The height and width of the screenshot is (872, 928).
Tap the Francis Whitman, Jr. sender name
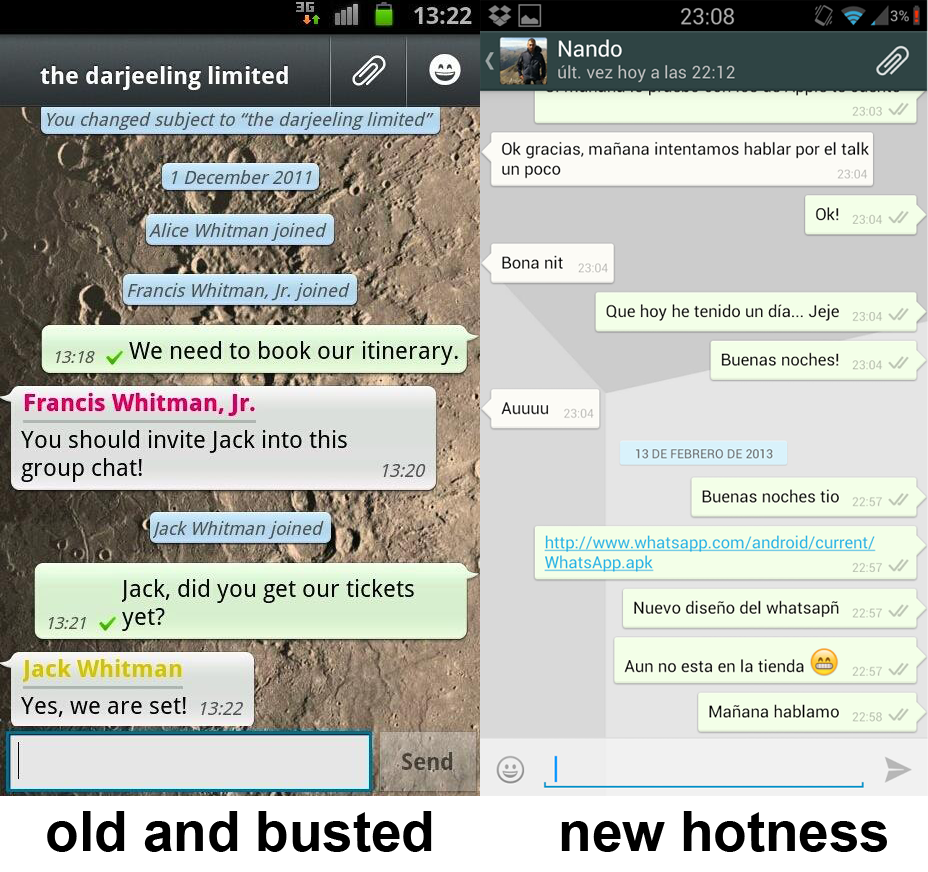pos(139,403)
